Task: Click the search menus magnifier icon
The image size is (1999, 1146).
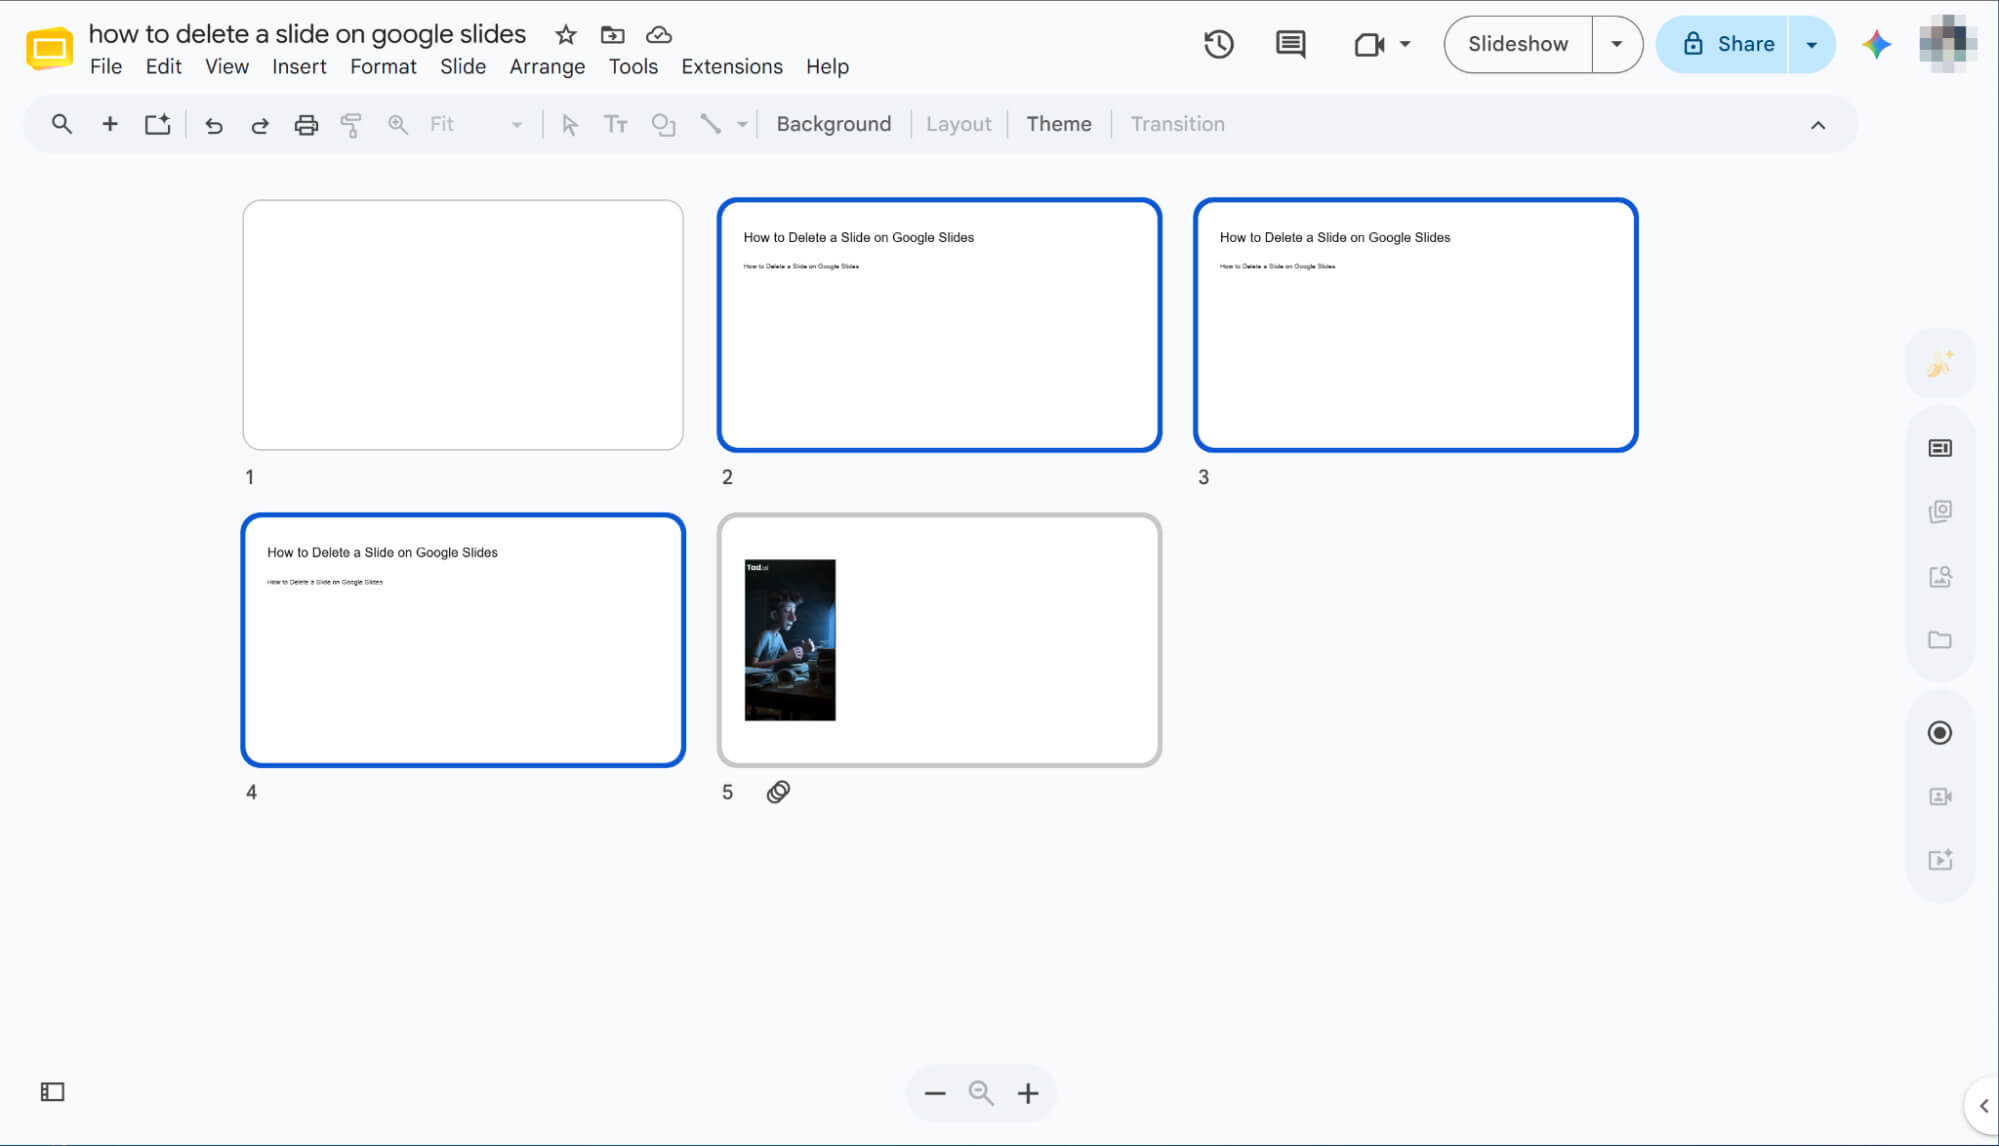Action: [62, 124]
